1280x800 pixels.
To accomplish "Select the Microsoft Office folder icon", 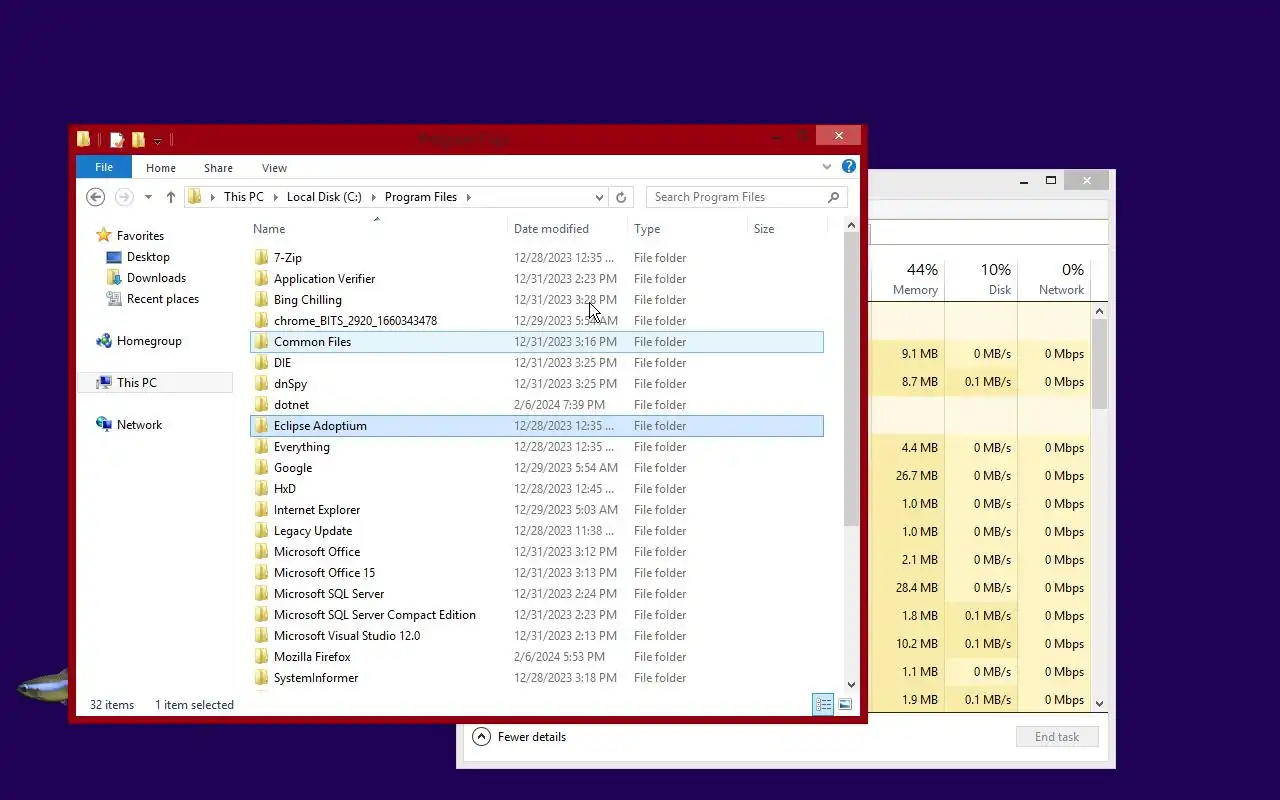I will pyautogui.click(x=261, y=552).
